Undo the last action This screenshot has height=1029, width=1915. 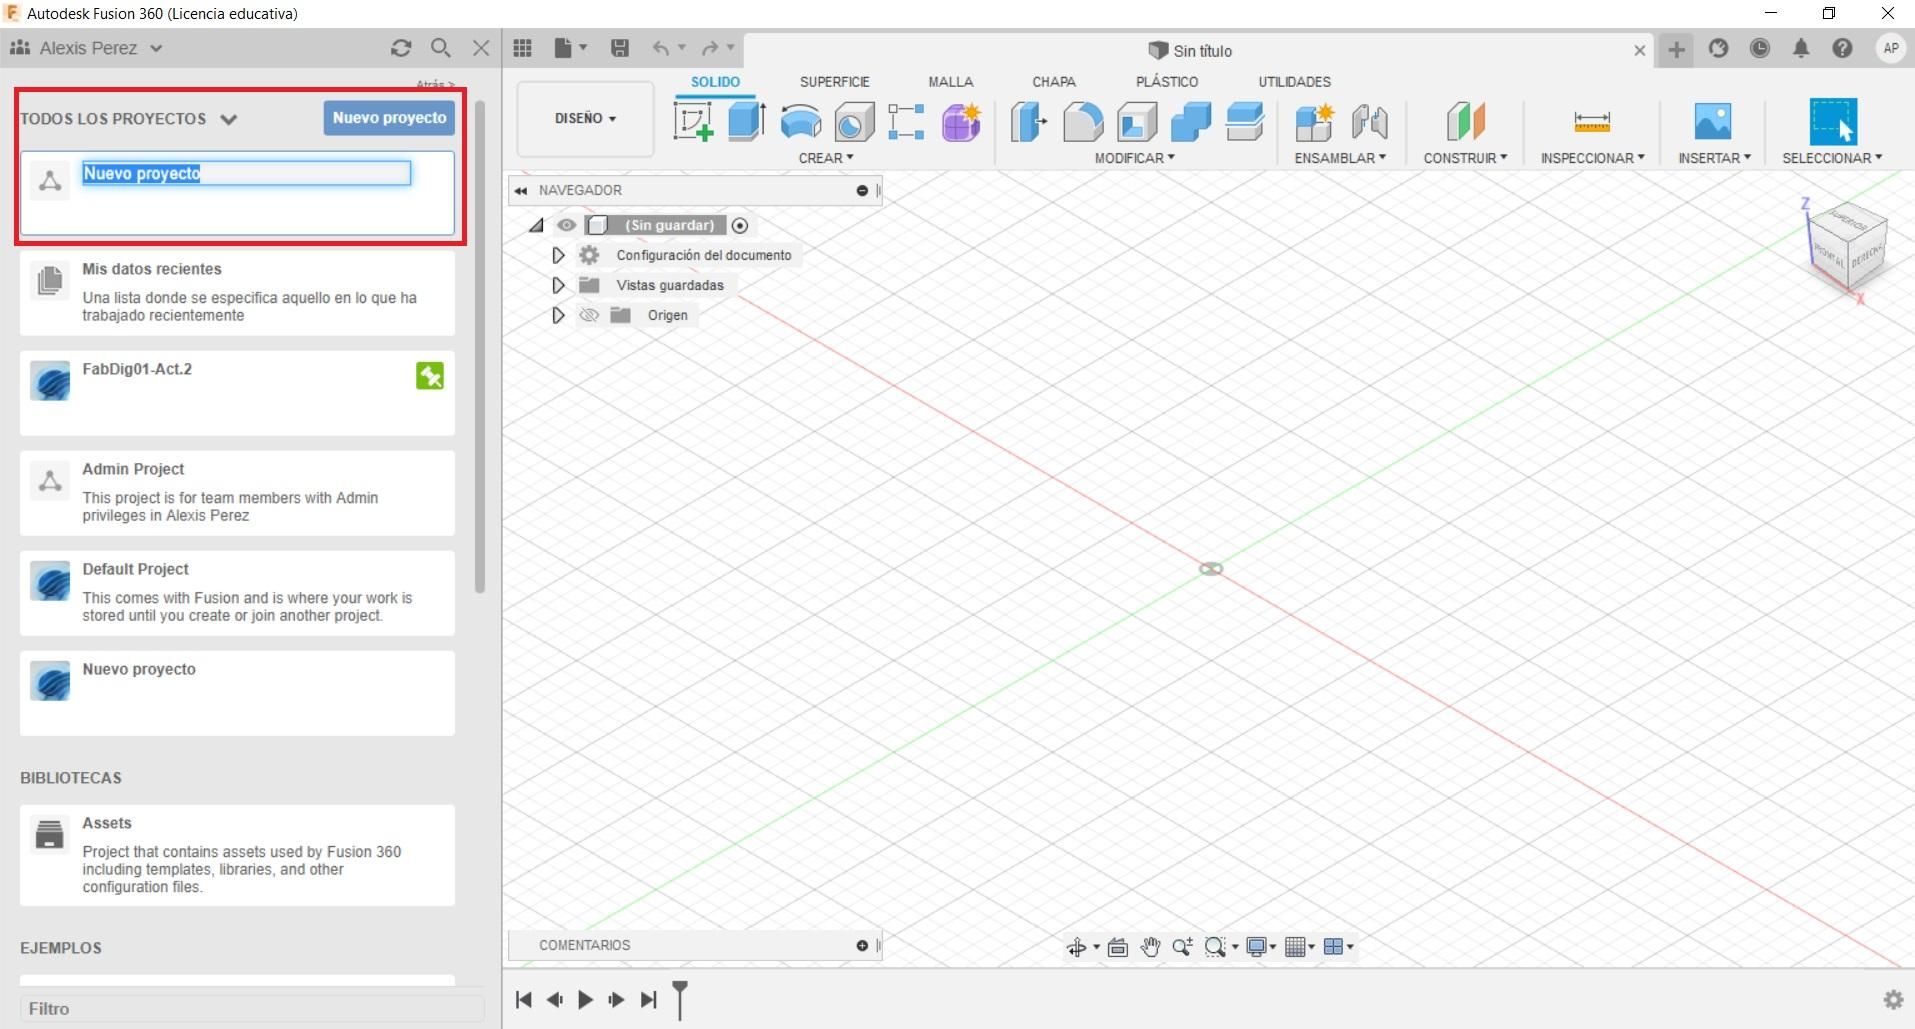pos(661,48)
